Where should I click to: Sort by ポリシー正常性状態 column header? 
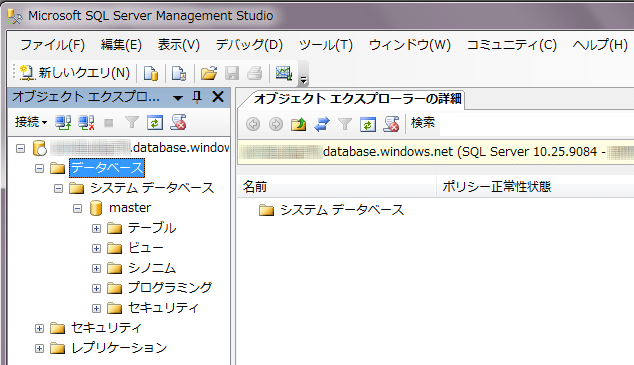[x=535, y=186]
